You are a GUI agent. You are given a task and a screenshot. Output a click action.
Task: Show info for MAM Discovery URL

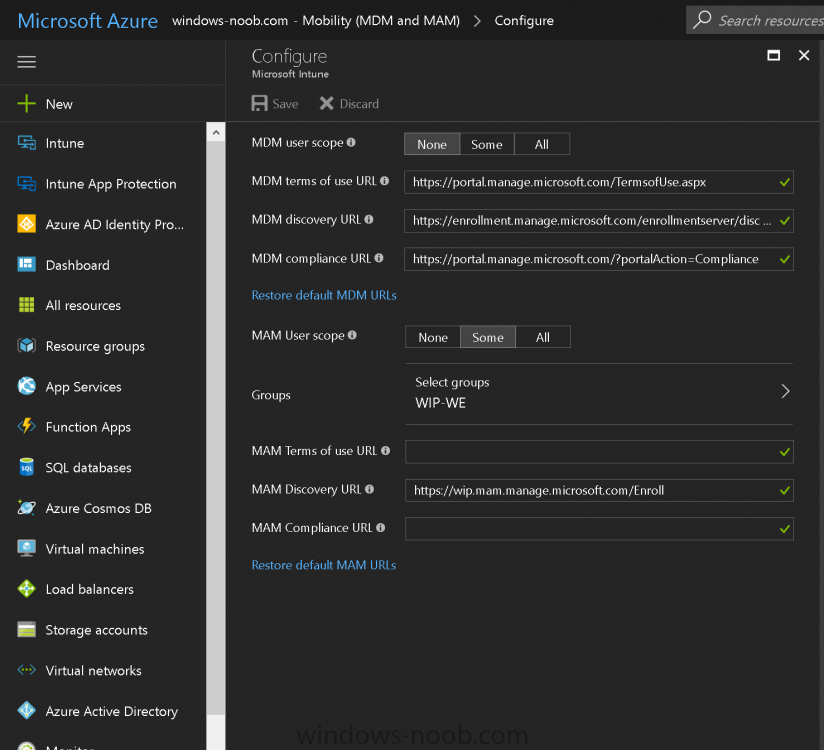tap(369, 489)
